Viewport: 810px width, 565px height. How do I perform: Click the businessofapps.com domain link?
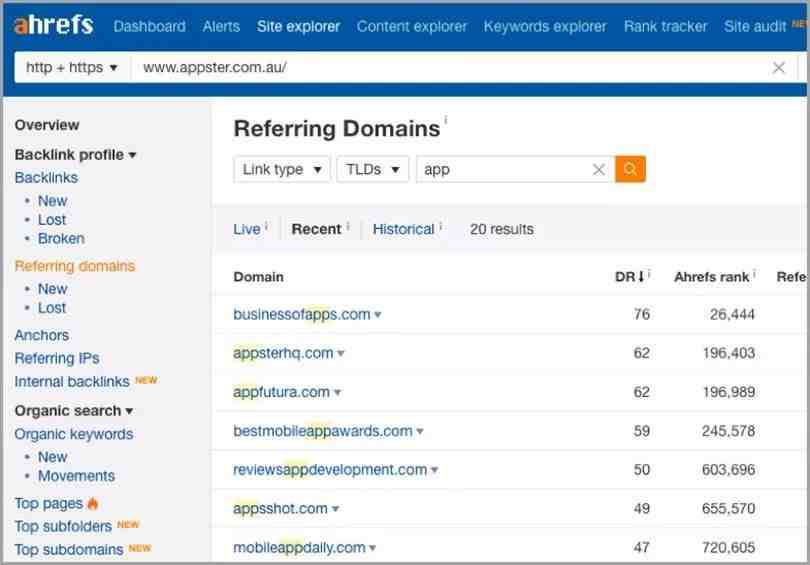(302, 315)
